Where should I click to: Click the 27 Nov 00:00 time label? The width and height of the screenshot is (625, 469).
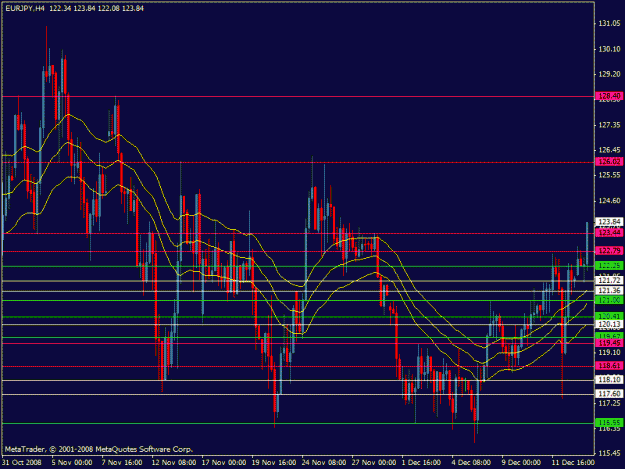(x=374, y=463)
